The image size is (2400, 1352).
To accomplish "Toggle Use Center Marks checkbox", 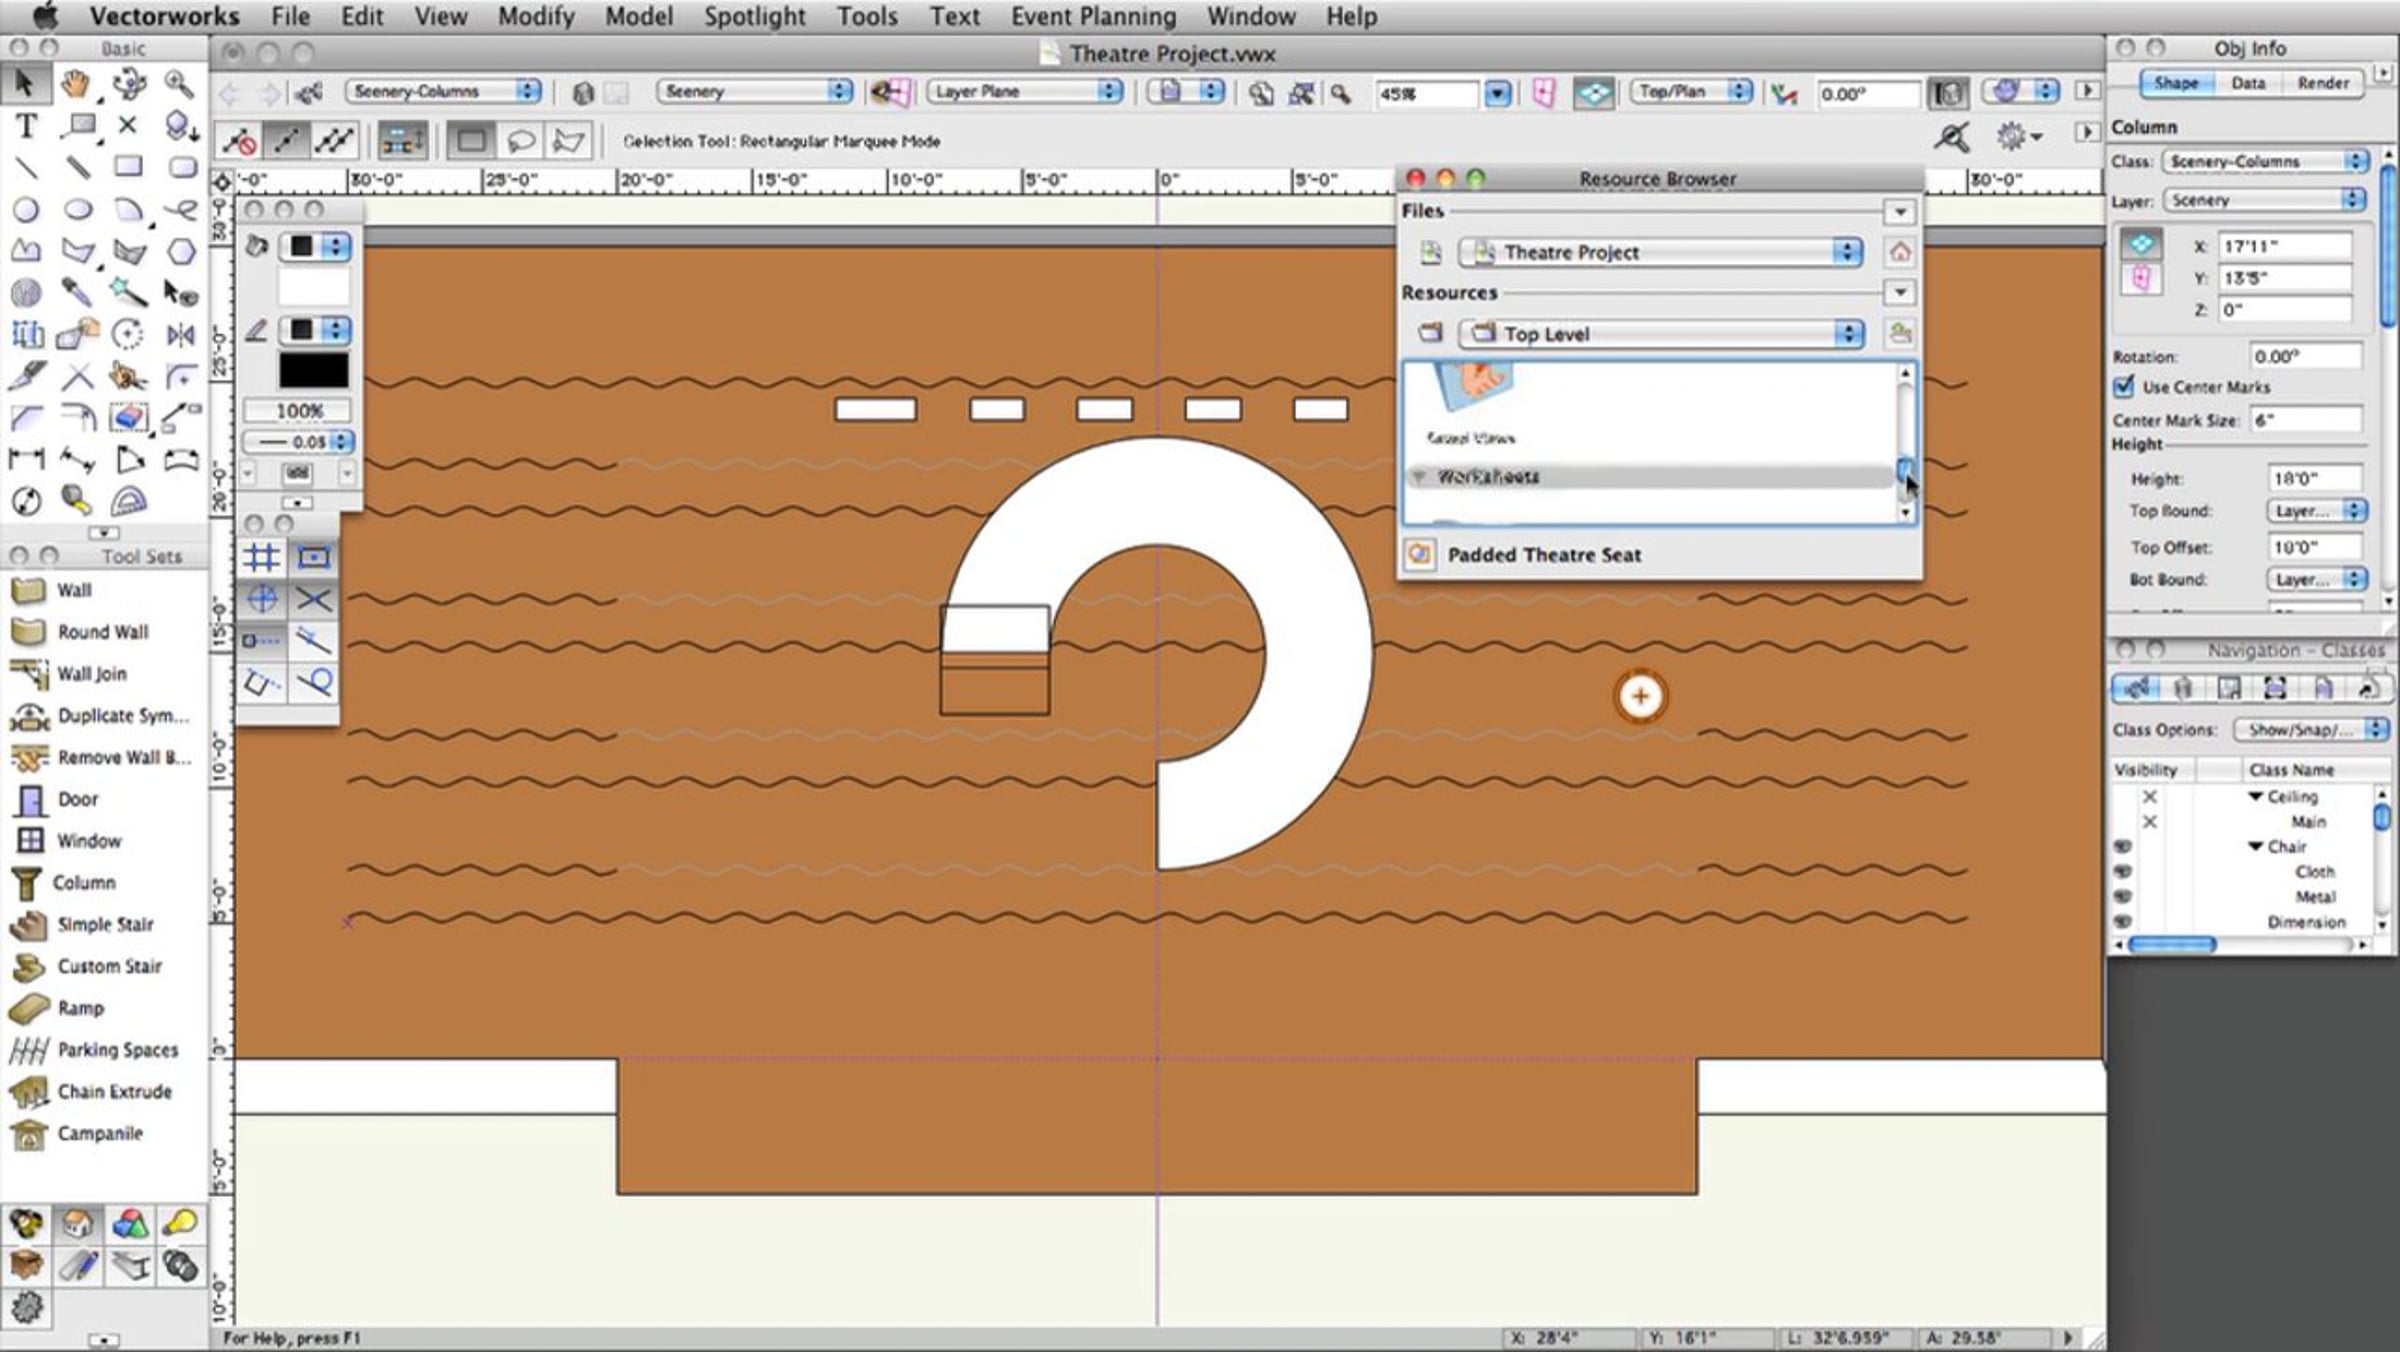I will coord(2124,387).
